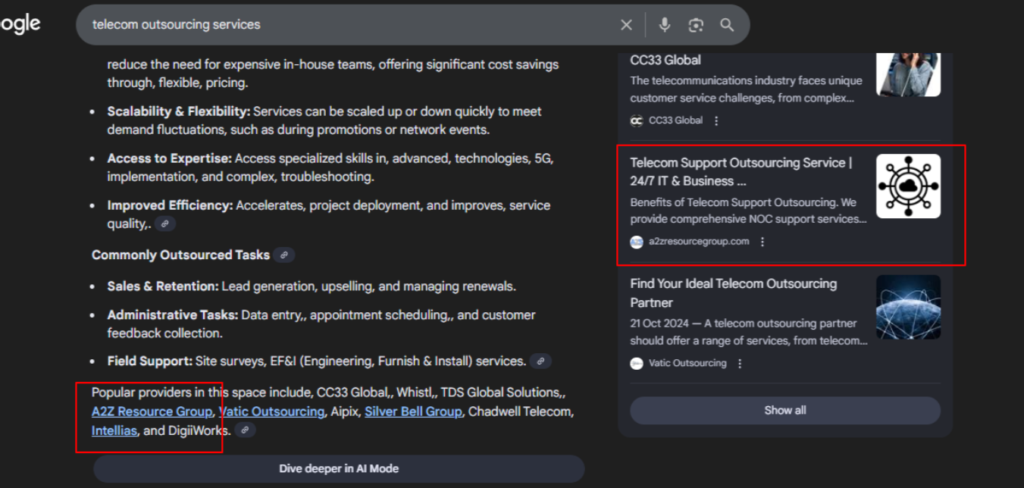Start voice search with microphone icon
The width and height of the screenshot is (1024, 488).
(x=664, y=25)
